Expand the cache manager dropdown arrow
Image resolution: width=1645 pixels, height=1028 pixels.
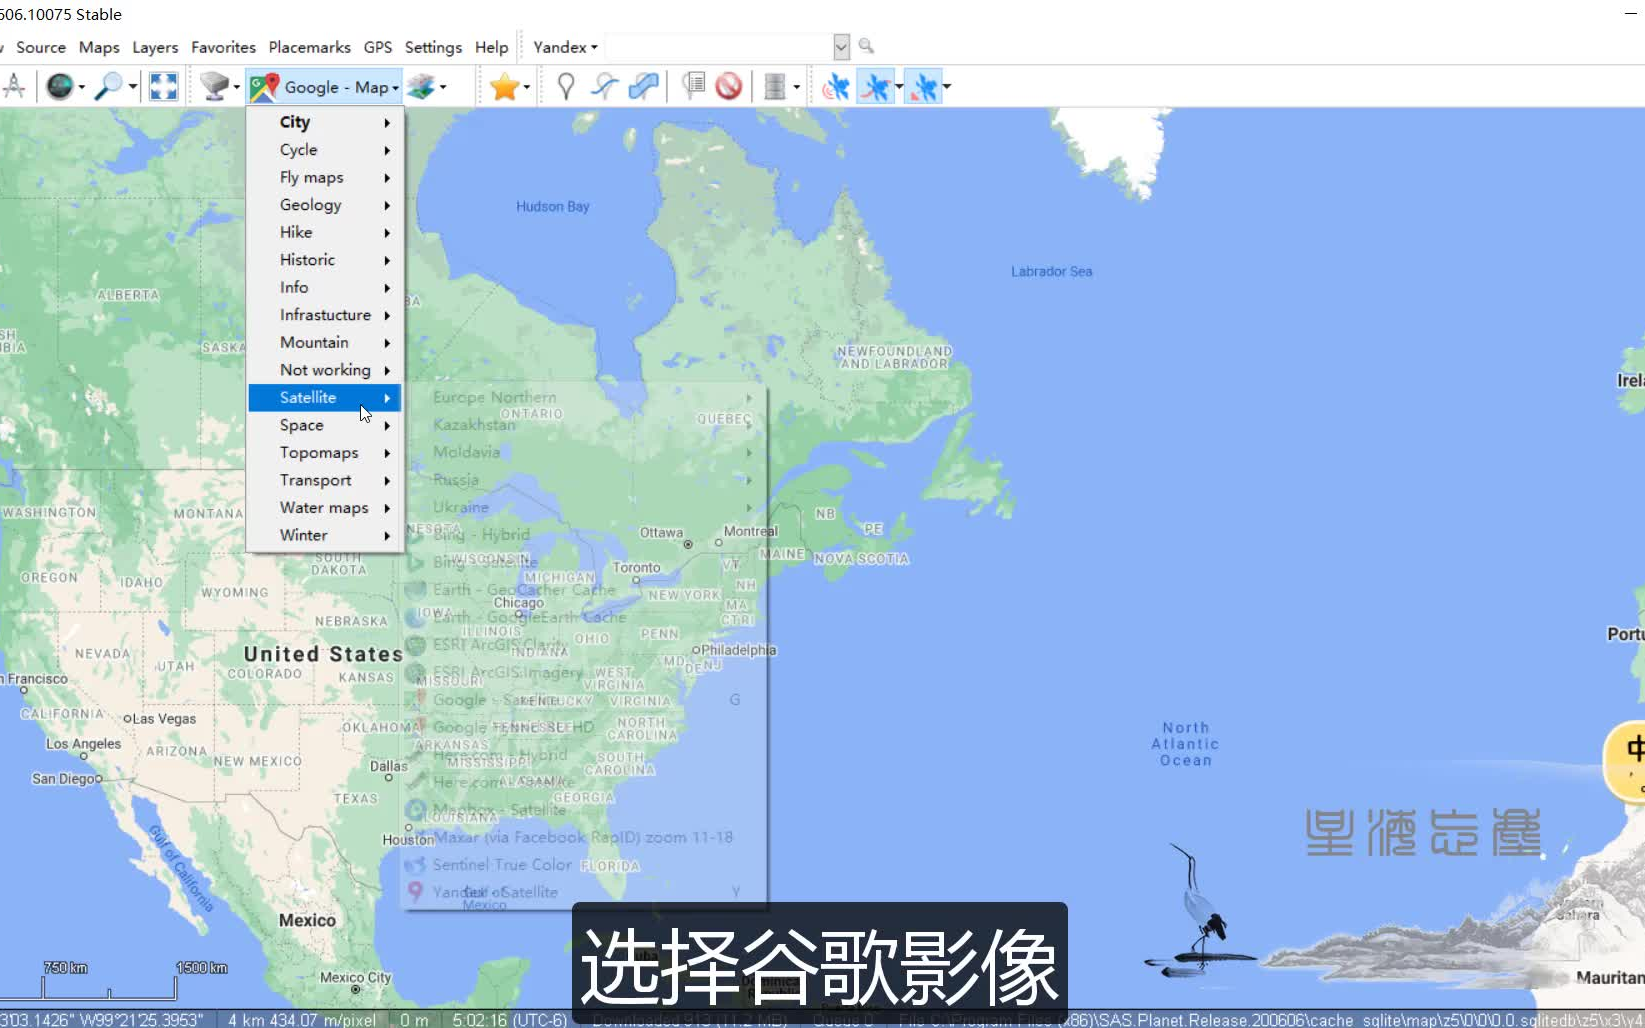pyautogui.click(x=796, y=87)
